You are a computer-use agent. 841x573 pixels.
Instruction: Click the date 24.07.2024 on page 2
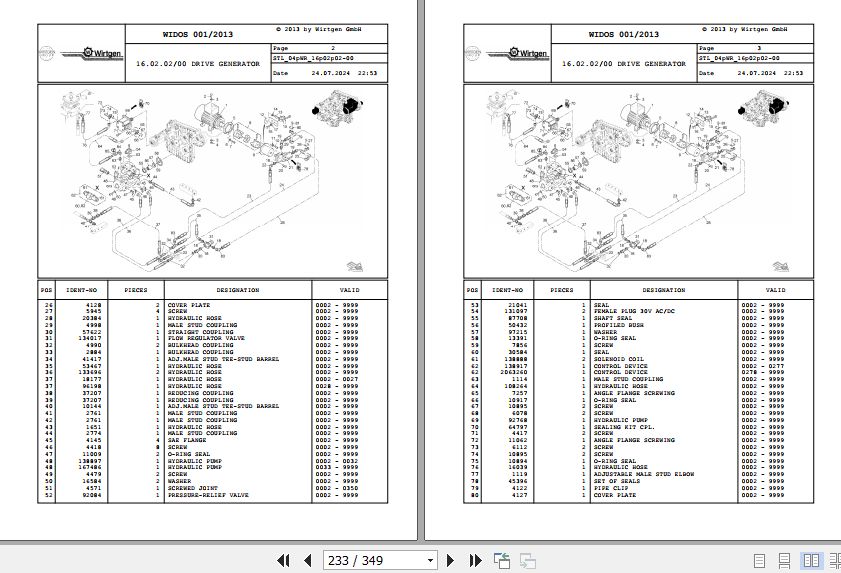coord(330,73)
